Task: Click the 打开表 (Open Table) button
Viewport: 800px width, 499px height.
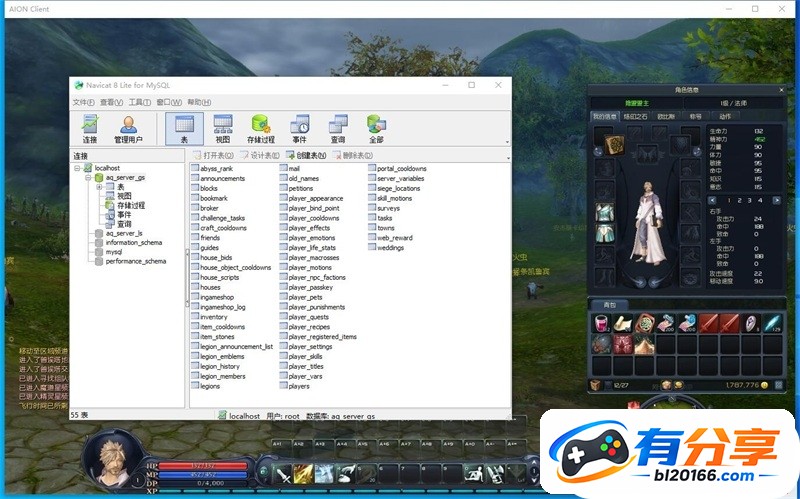Action: pos(213,155)
